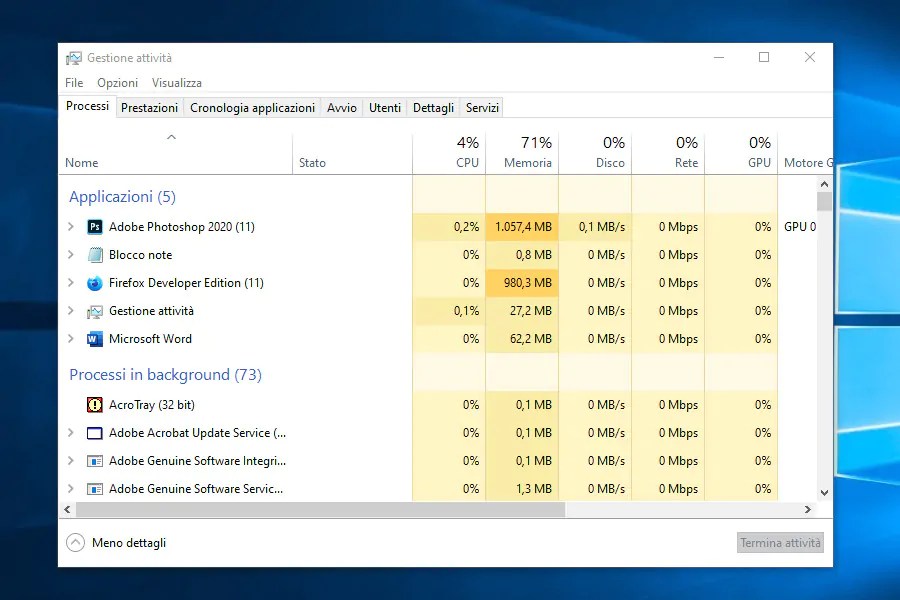Click the Adobe Genuine Software Integri... icon

coord(95,461)
